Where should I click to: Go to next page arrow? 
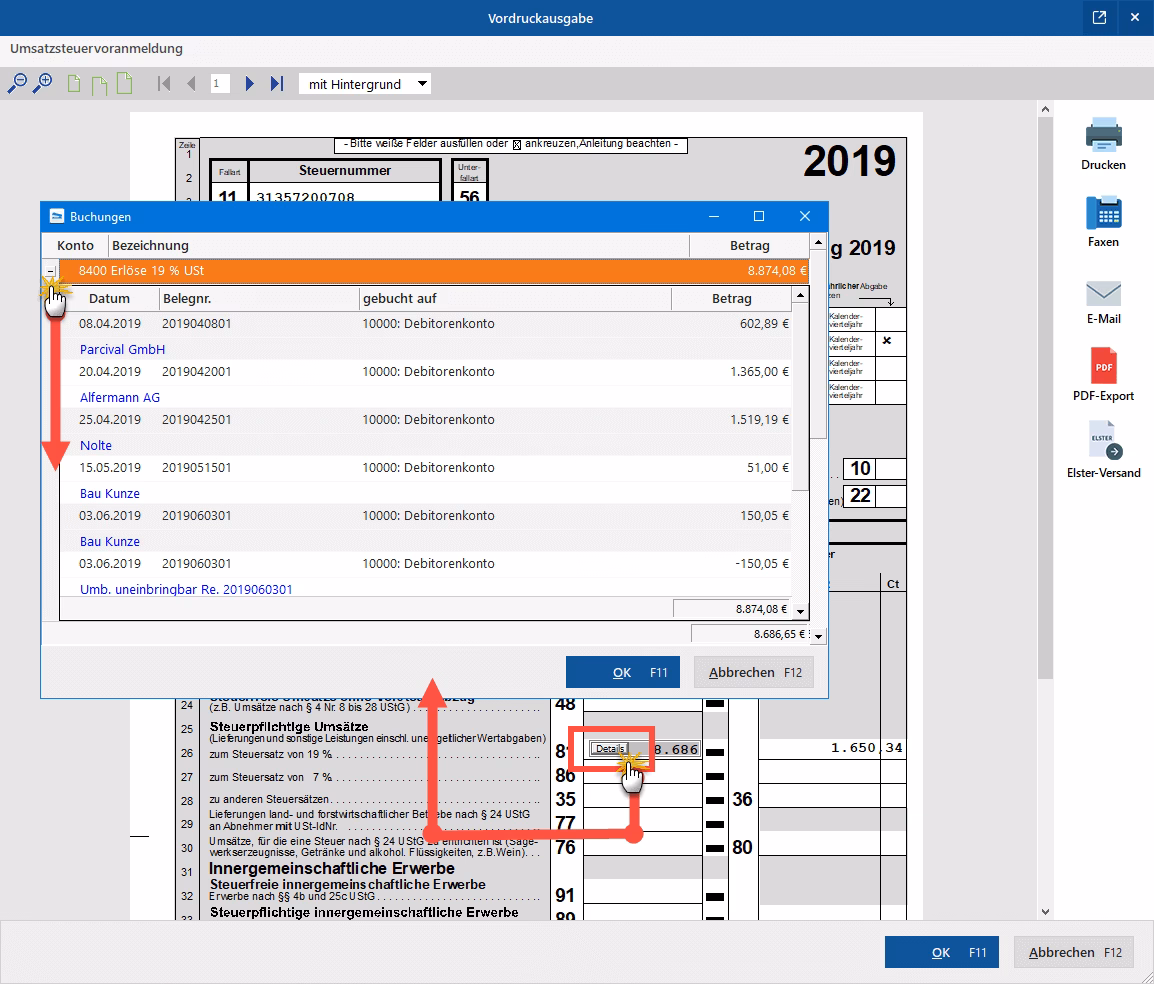click(250, 84)
